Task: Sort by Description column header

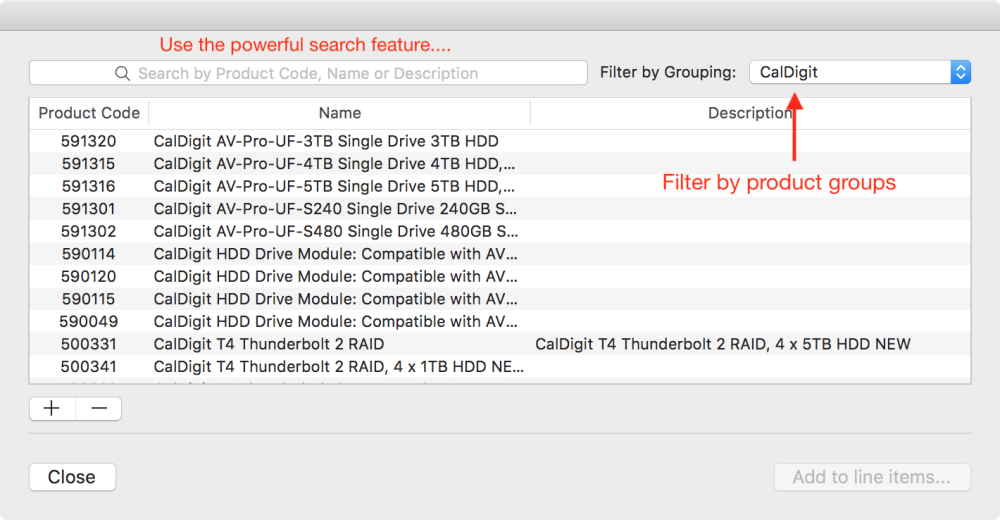Action: (x=750, y=113)
